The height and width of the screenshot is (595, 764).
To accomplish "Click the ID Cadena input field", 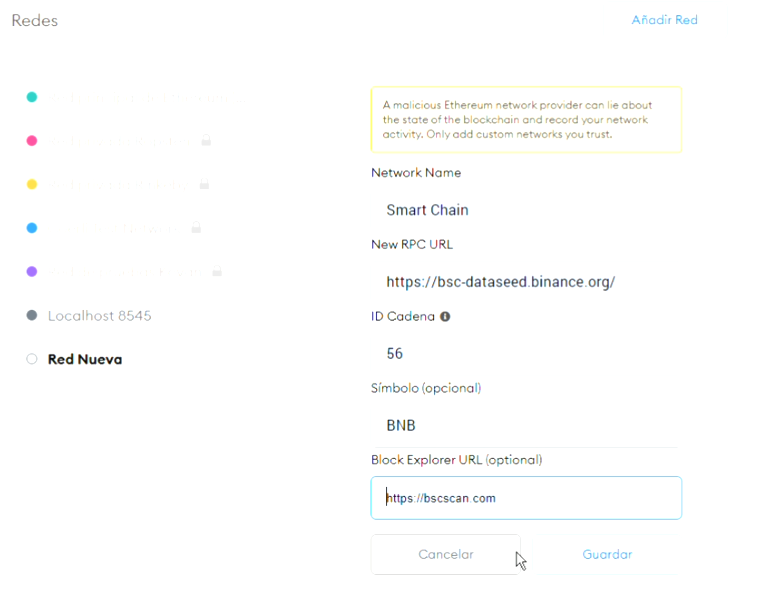I will [526, 354].
